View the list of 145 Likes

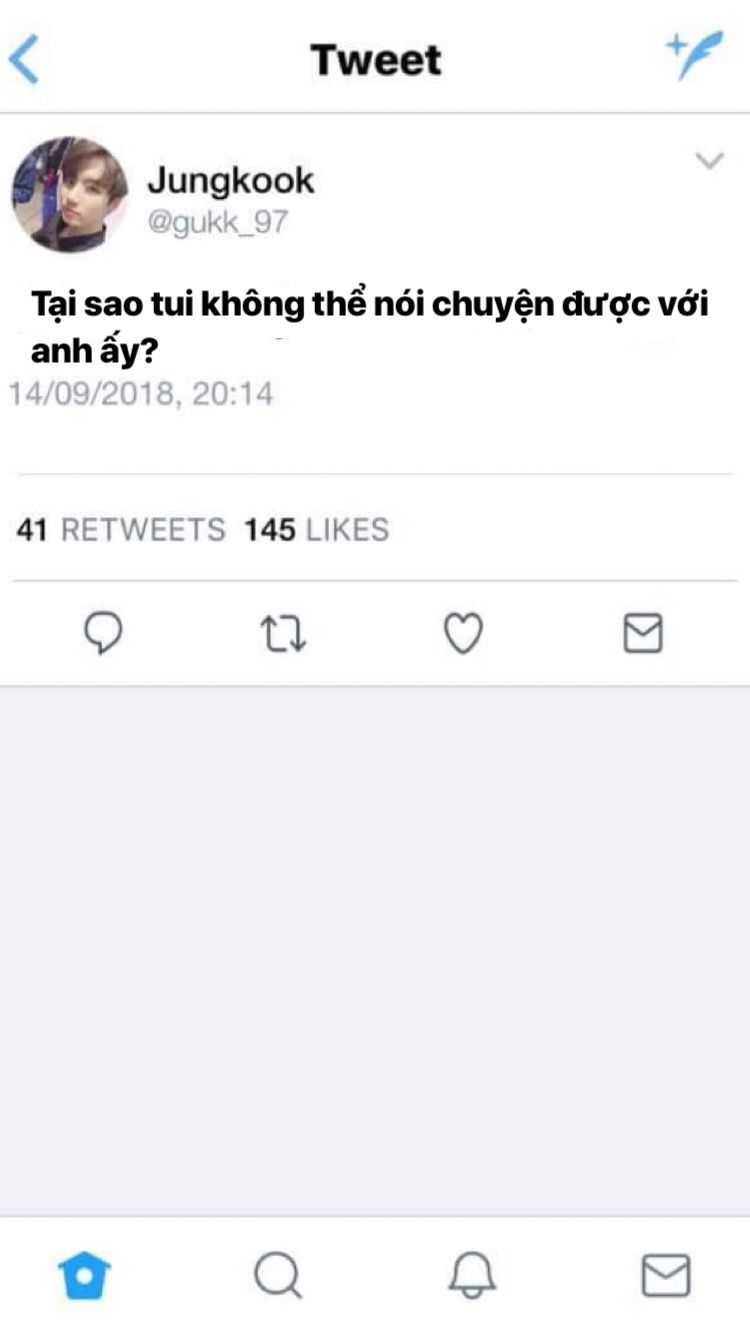point(316,529)
